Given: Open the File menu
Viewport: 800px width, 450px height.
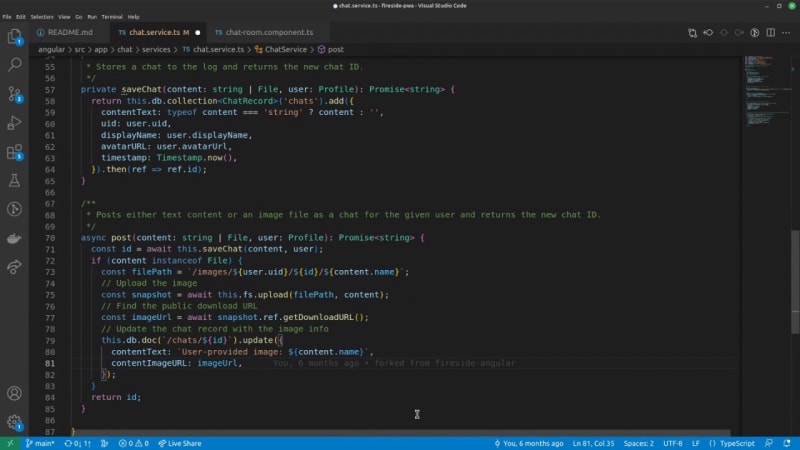Looking at the screenshot, I should [7, 17].
